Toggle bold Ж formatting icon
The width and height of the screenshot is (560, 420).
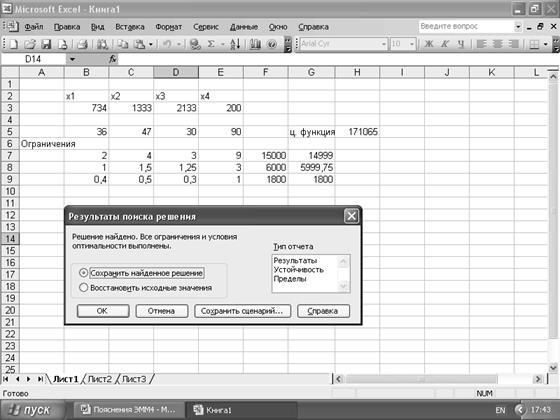(429, 44)
